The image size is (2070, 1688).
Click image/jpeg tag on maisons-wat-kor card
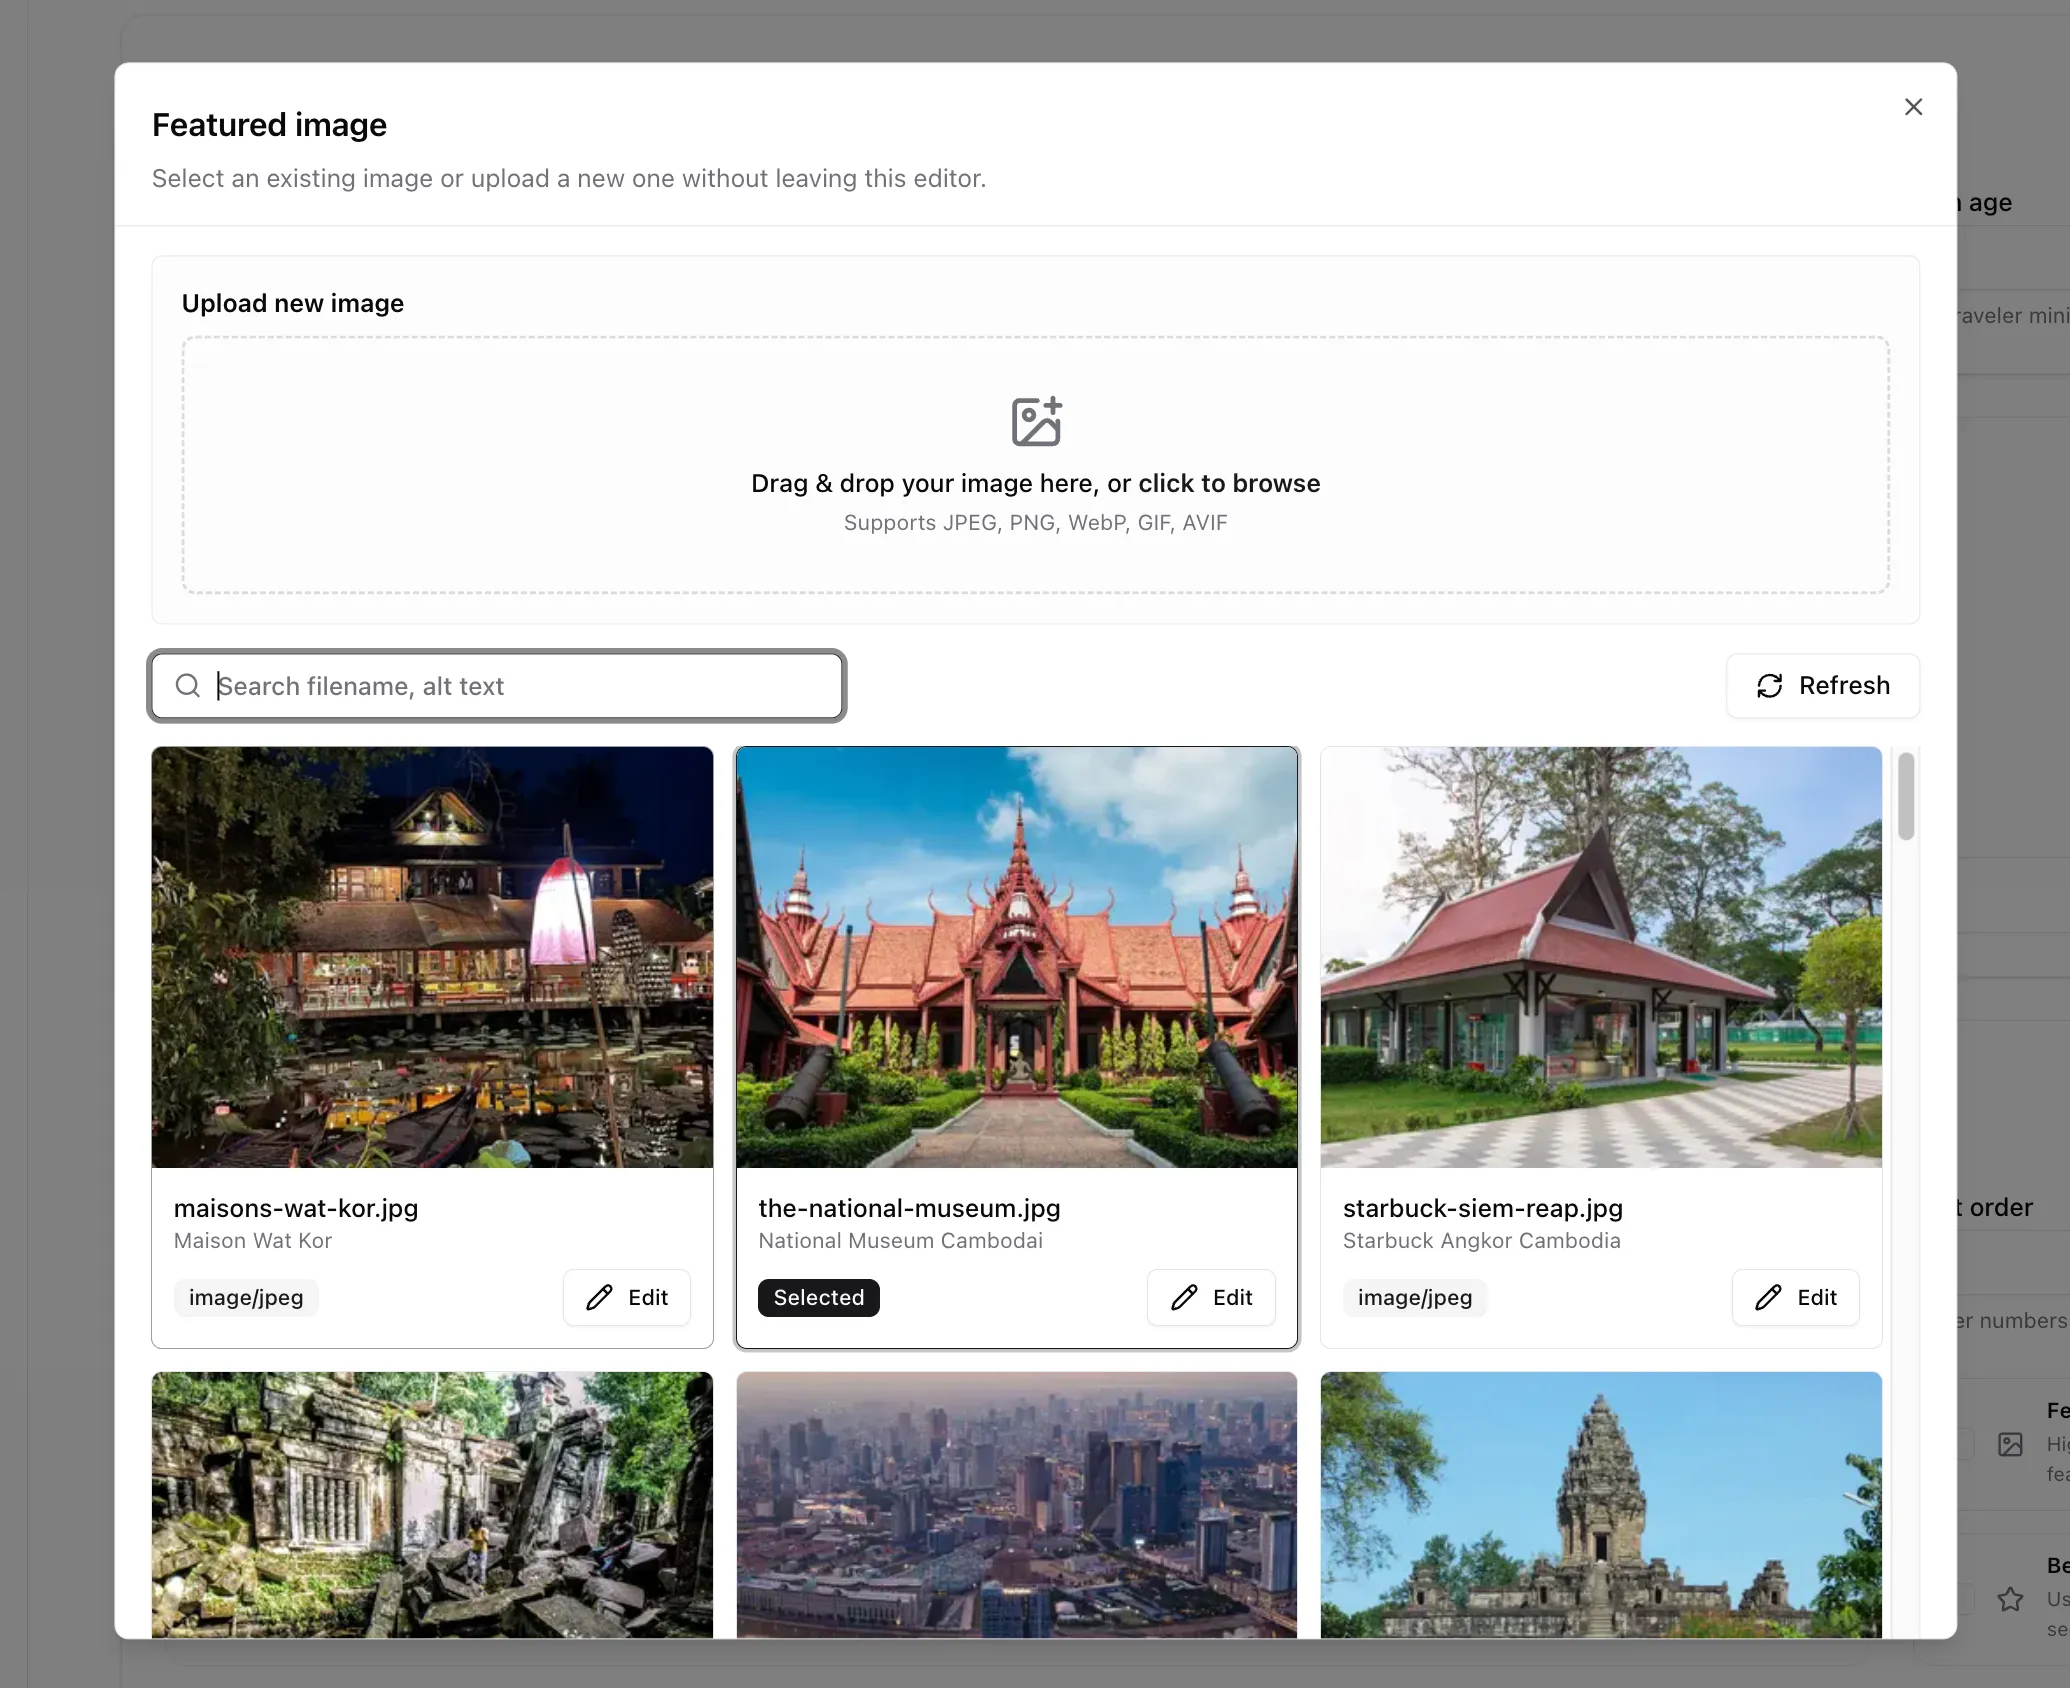pyautogui.click(x=246, y=1298)
